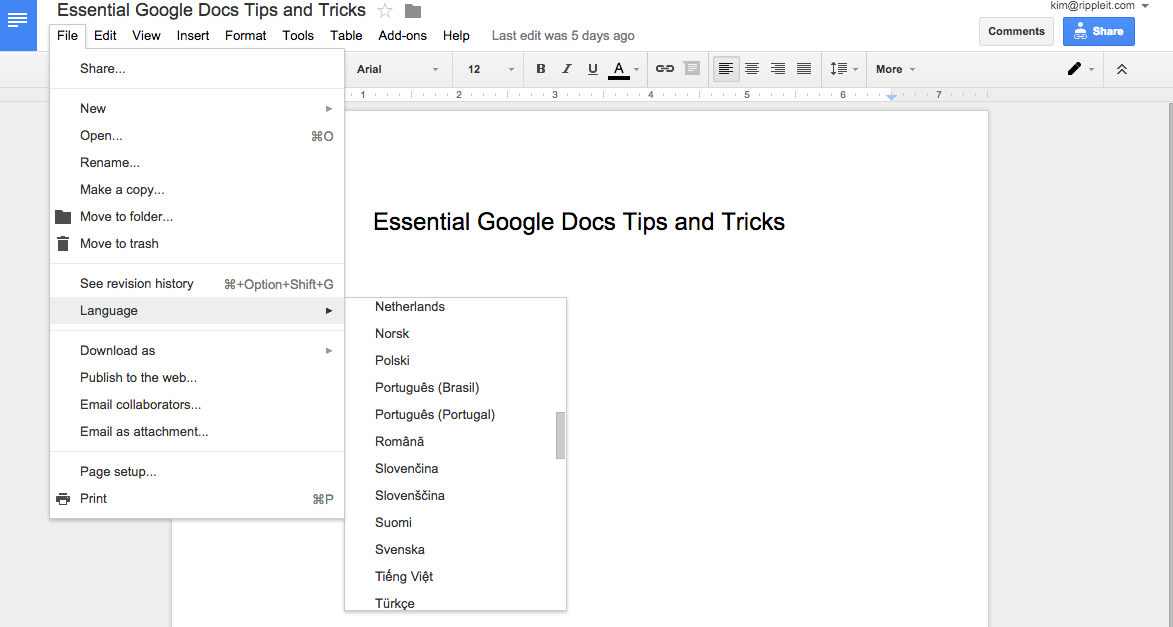
Task: Open the Edit menu
Action: click(x=105, y=35)
